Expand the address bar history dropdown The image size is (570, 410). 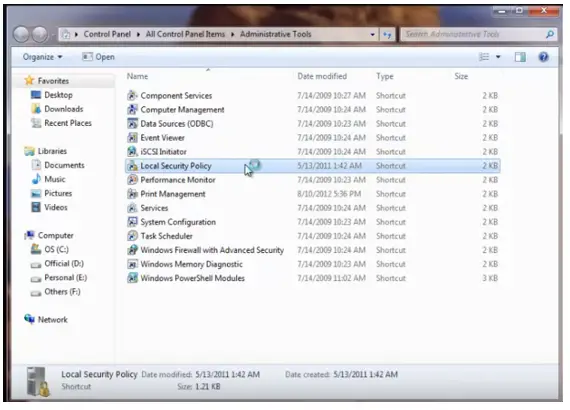click(x=372, y=35)
